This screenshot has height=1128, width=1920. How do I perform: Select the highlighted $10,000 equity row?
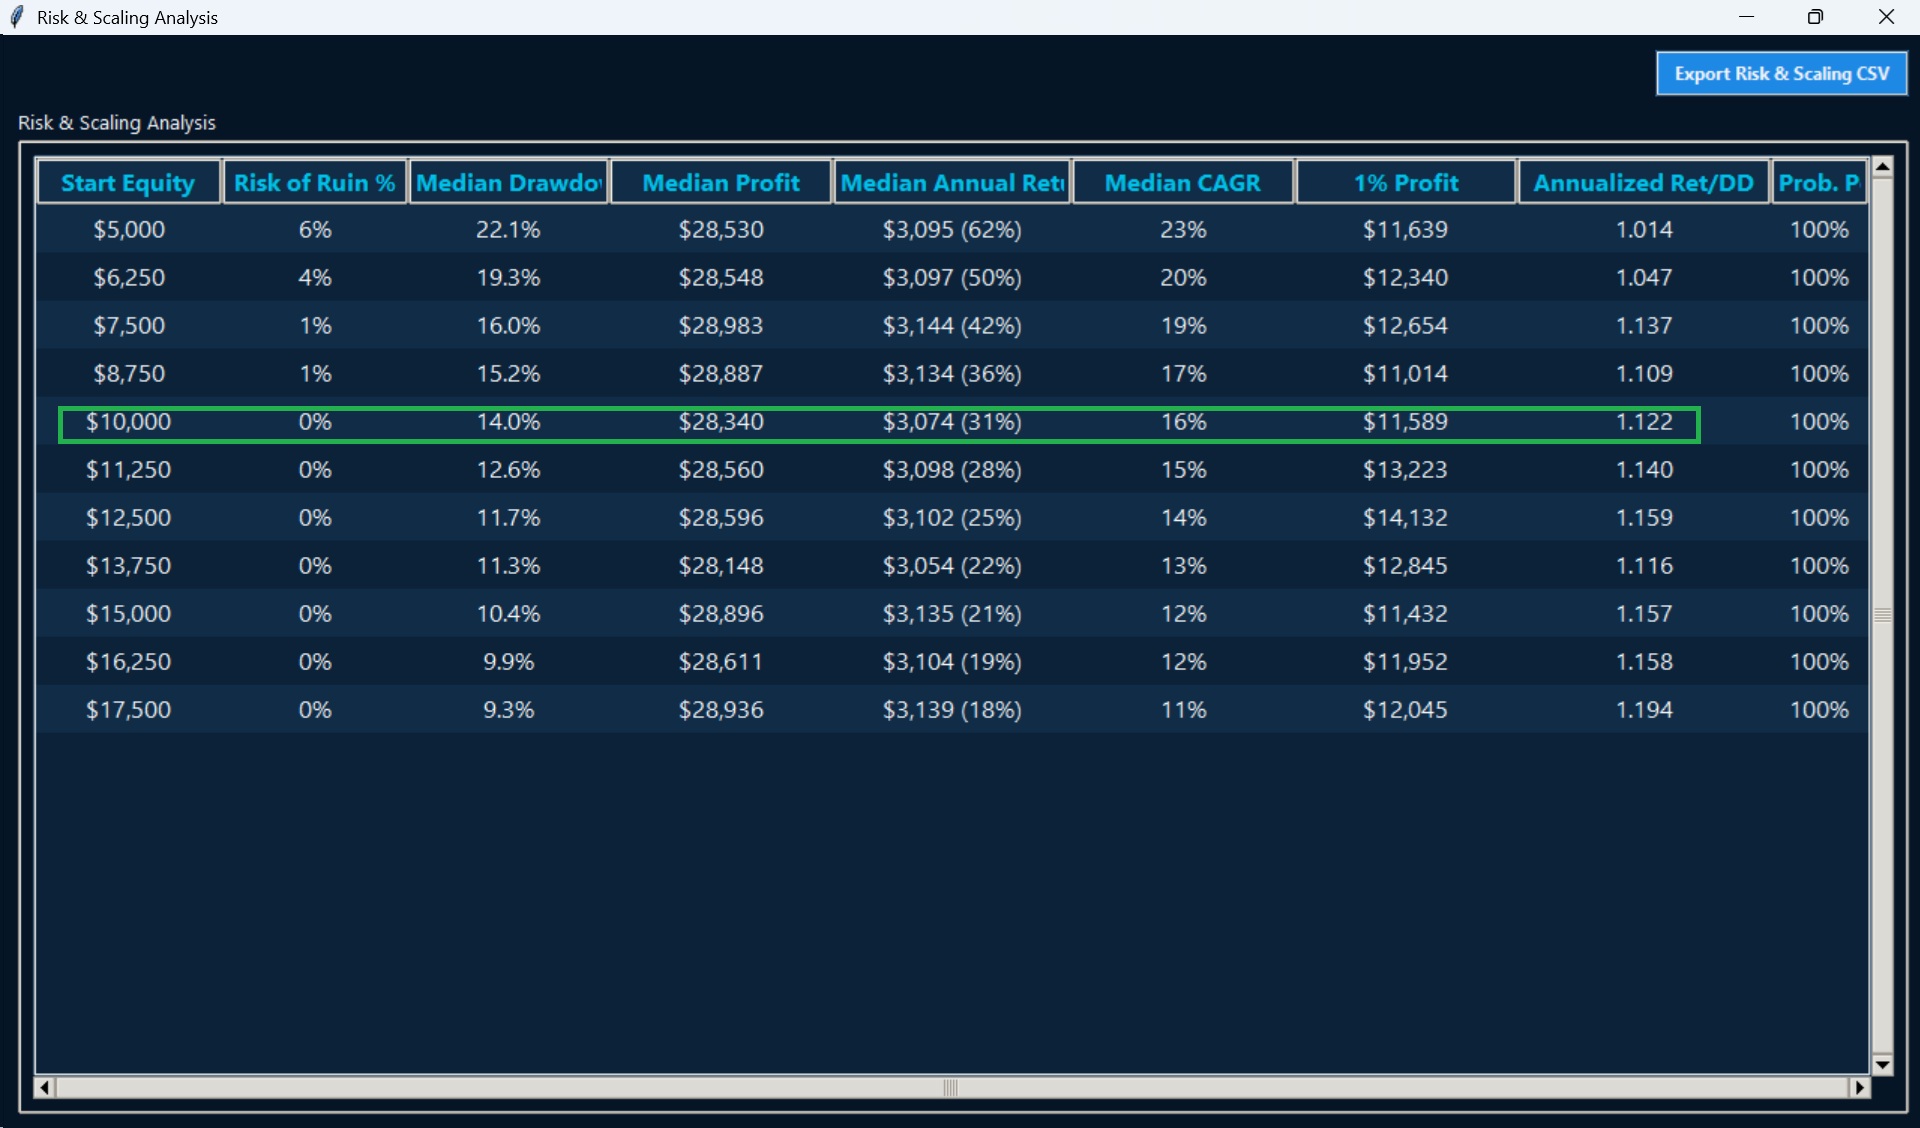[952, 421]
